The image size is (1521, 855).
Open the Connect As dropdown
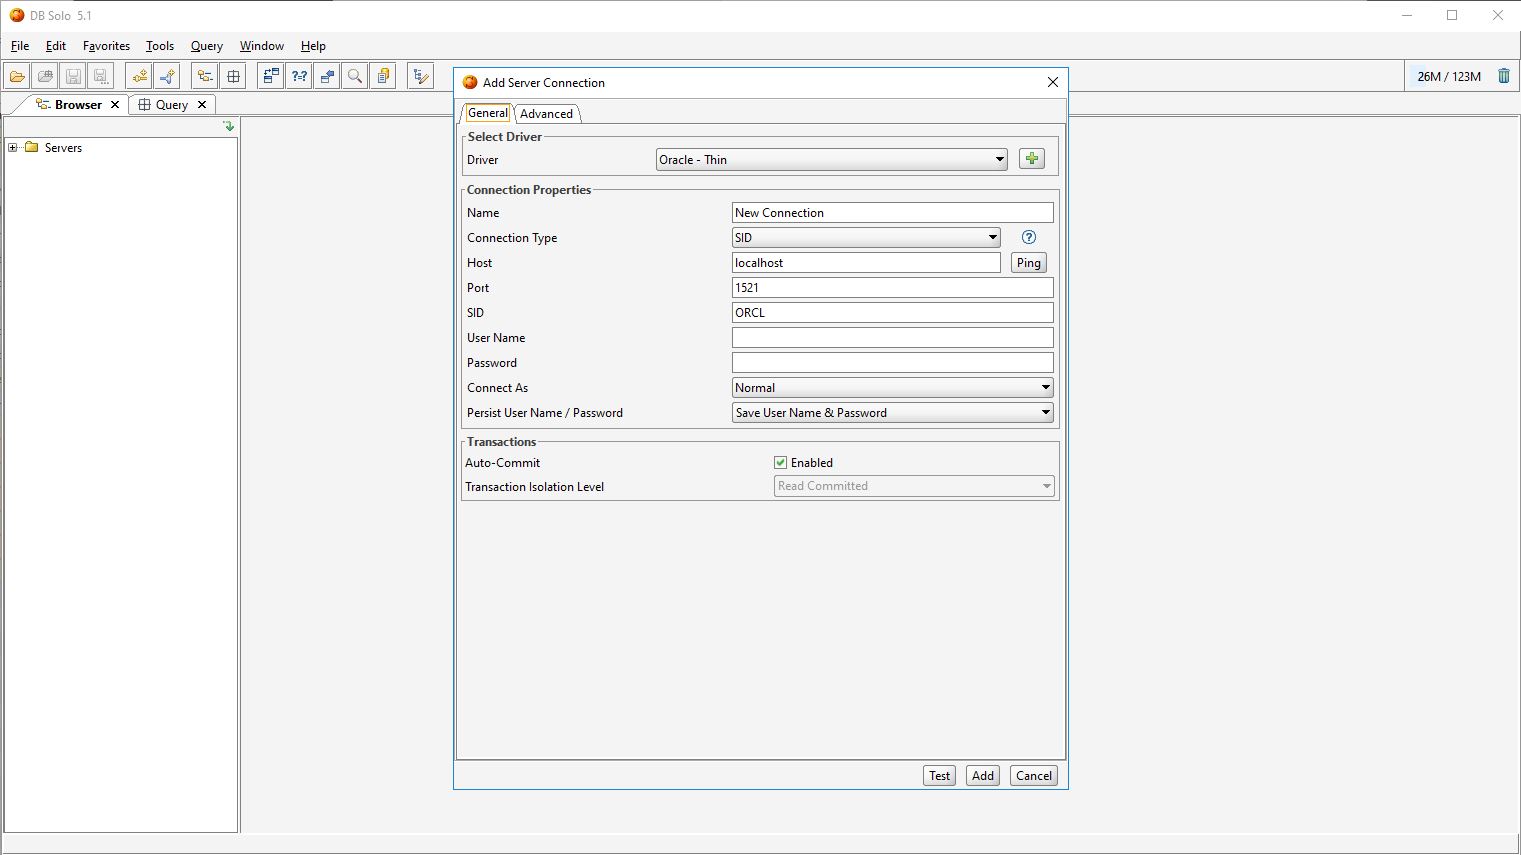click(x=893, y=387)
